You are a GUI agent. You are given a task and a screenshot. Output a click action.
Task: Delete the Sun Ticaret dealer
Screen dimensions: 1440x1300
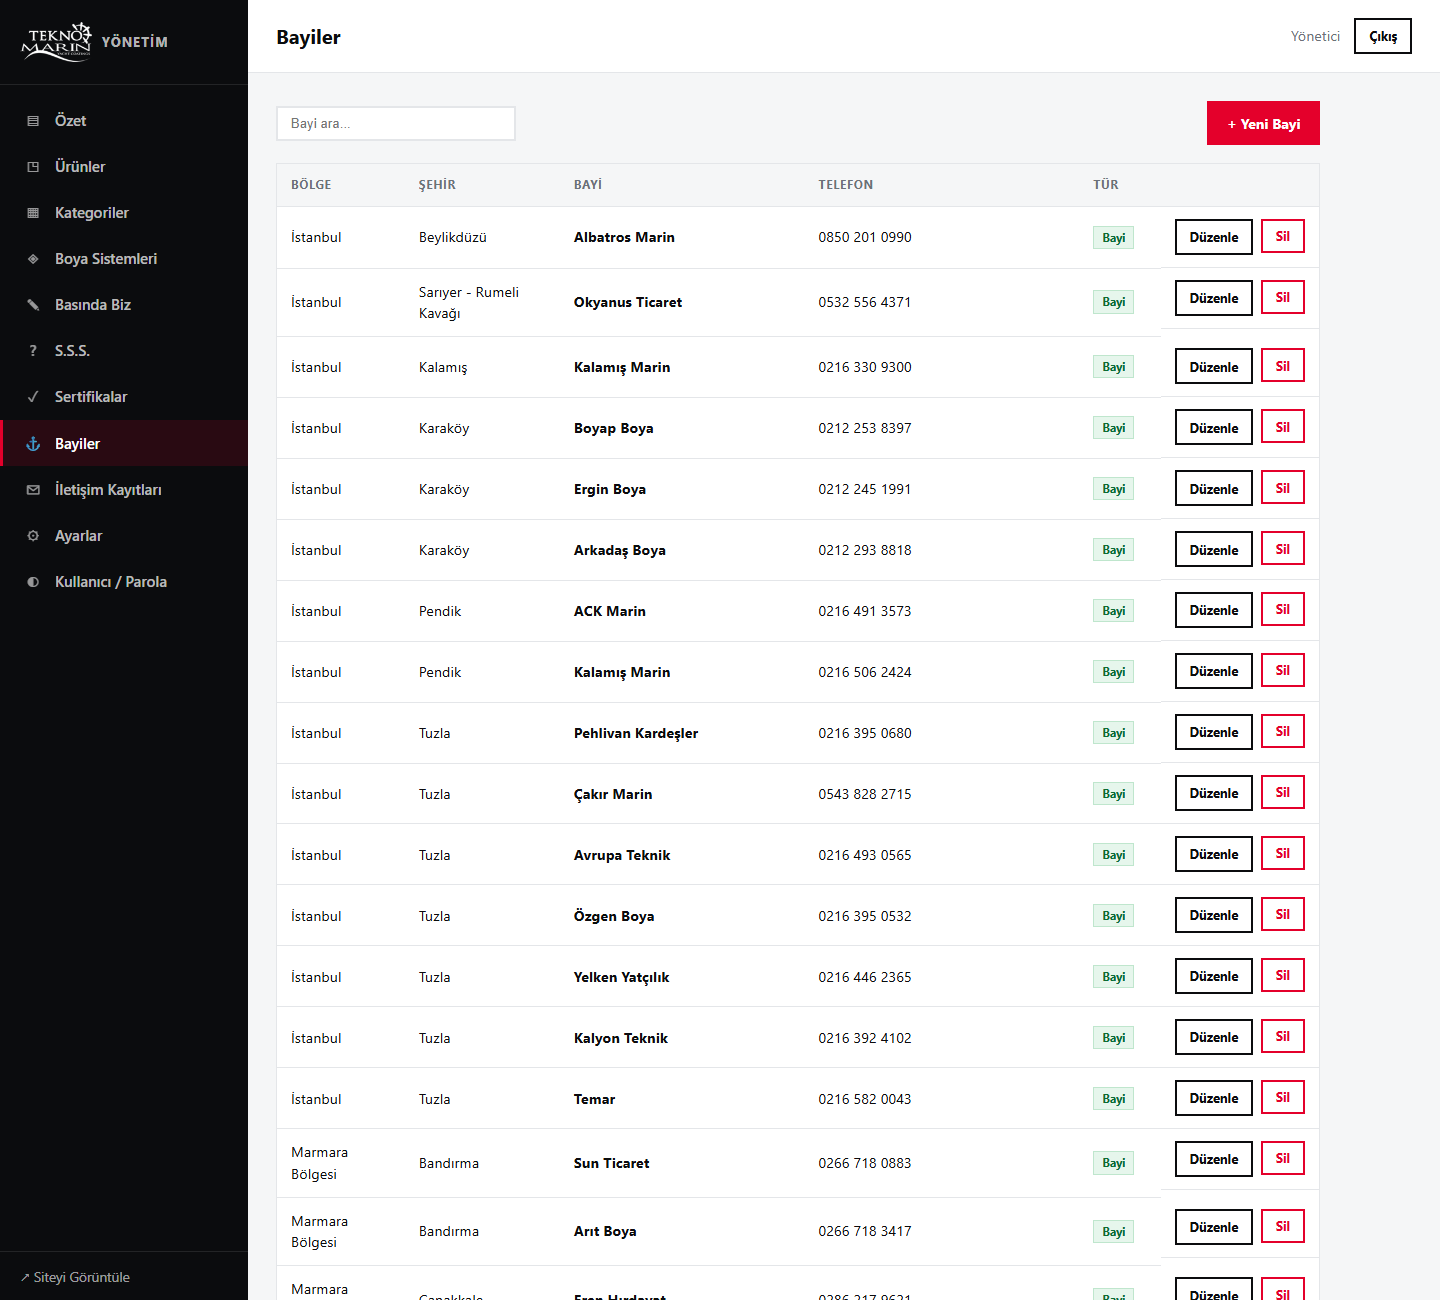1283,1158
